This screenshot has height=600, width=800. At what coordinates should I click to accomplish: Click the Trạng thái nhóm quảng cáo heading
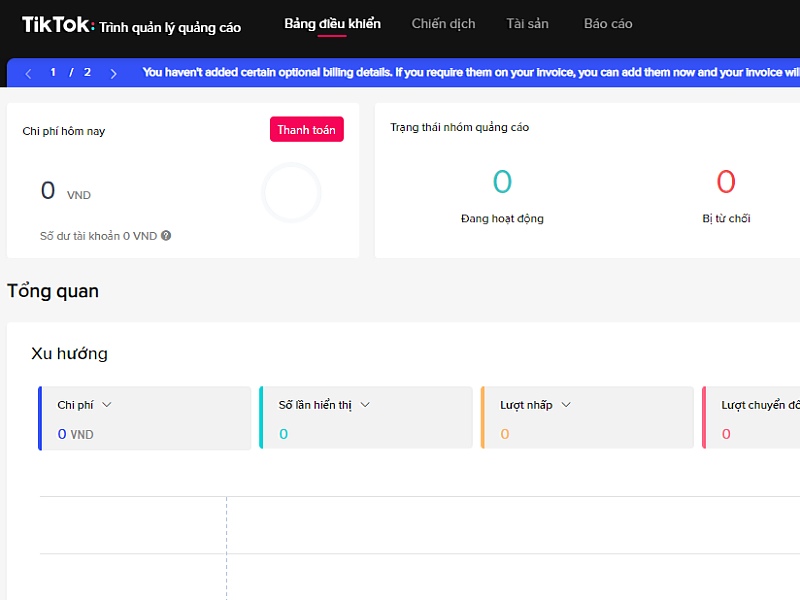pyautogui.click(x=460, y=128)
